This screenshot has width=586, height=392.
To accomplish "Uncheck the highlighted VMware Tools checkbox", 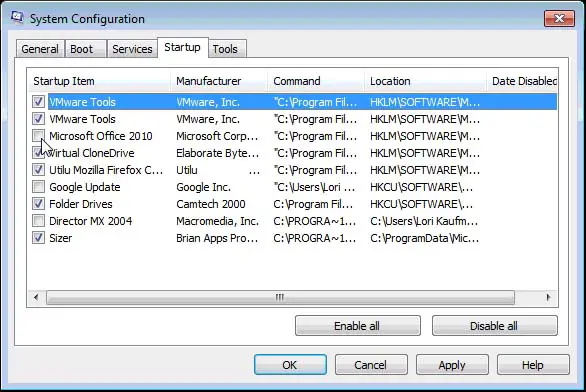I will tap(38, 102).
